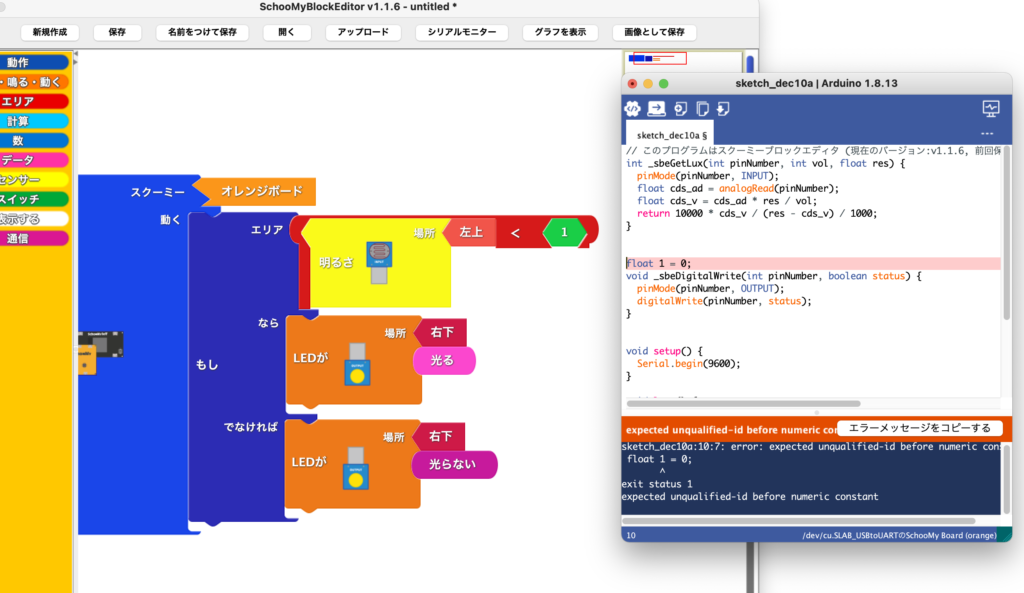
Task: Click the orange error status message bar
Action: coord(729,429)
